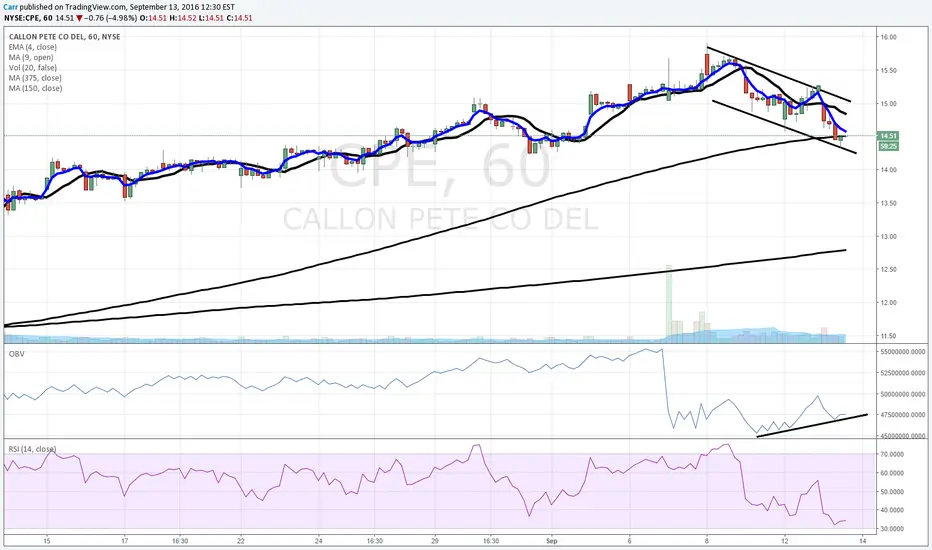The width and height of the screenshot is (932, 550).
Task: Click the 60.0000 RSI axis label
Action: [x=892, y=473]
